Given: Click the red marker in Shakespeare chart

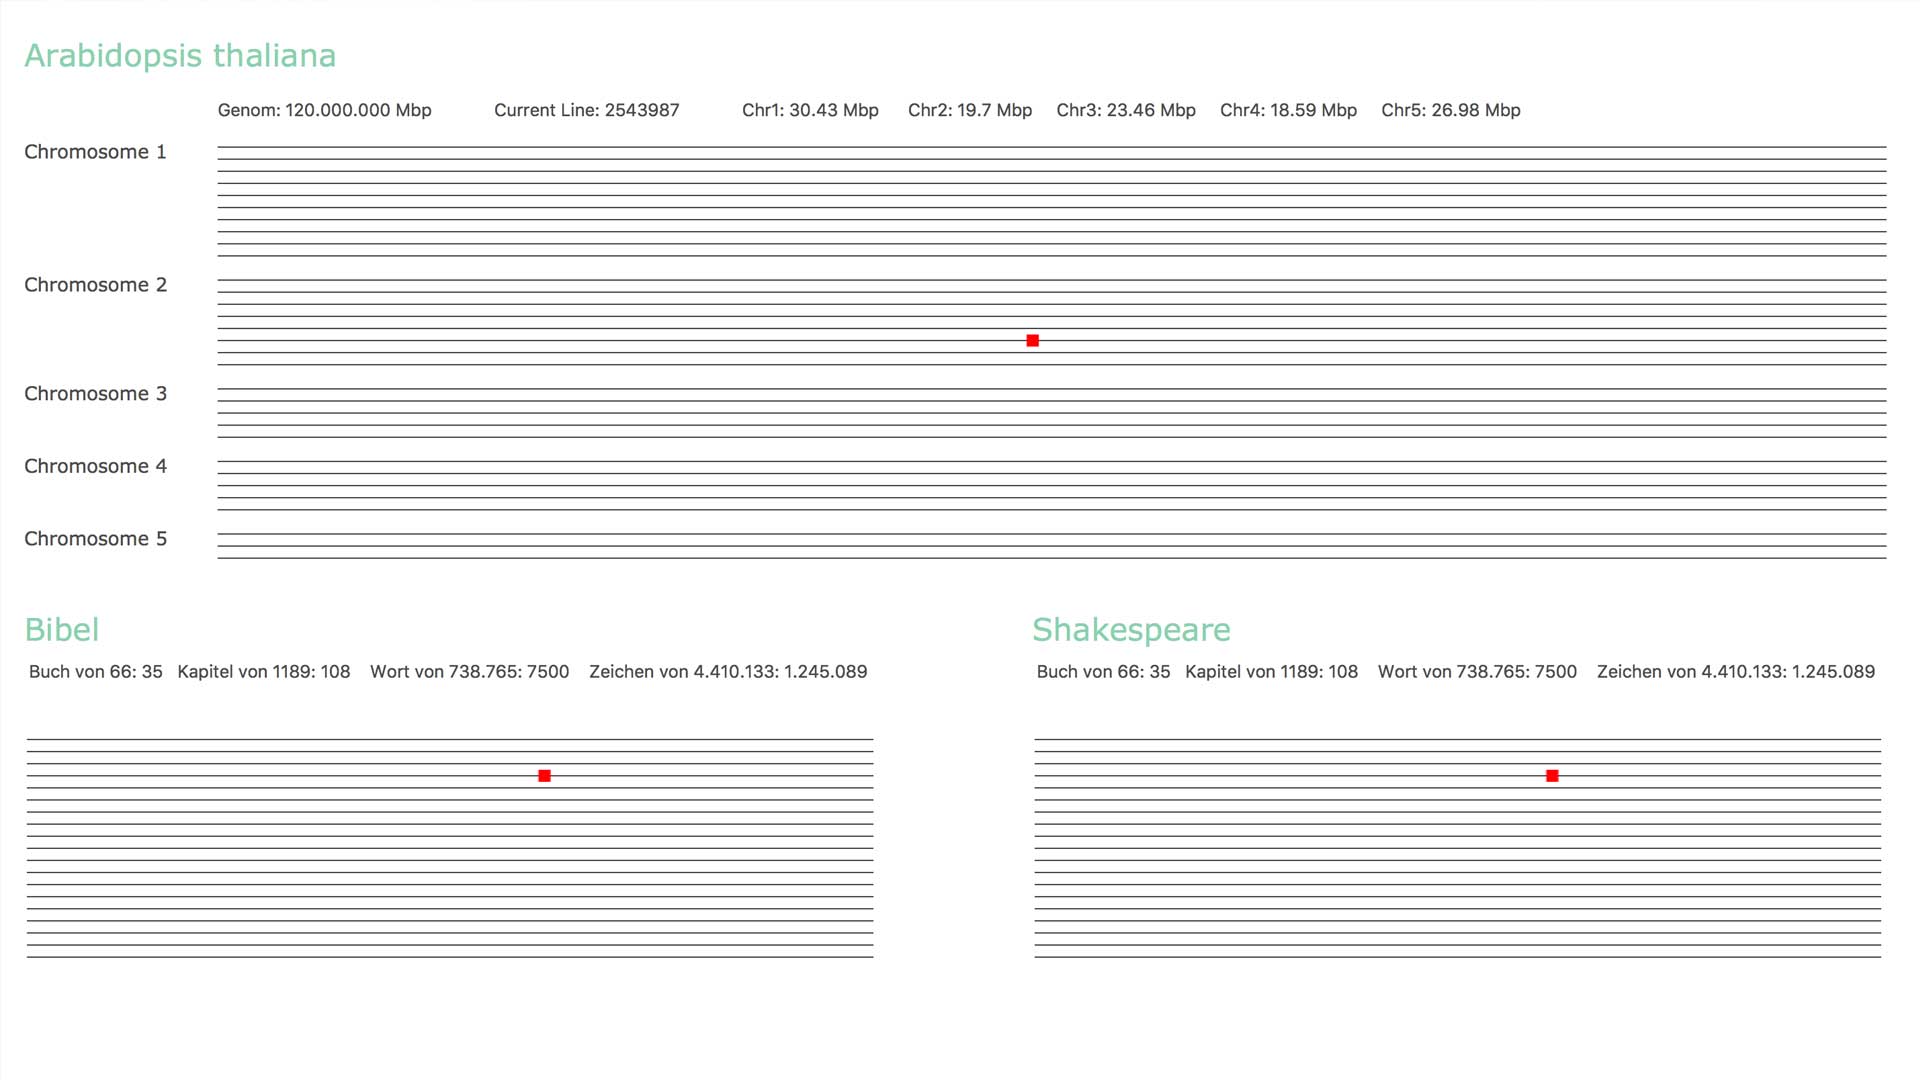Looking at the screenshot, I should pyautogui.click(x=1552, y=776).
